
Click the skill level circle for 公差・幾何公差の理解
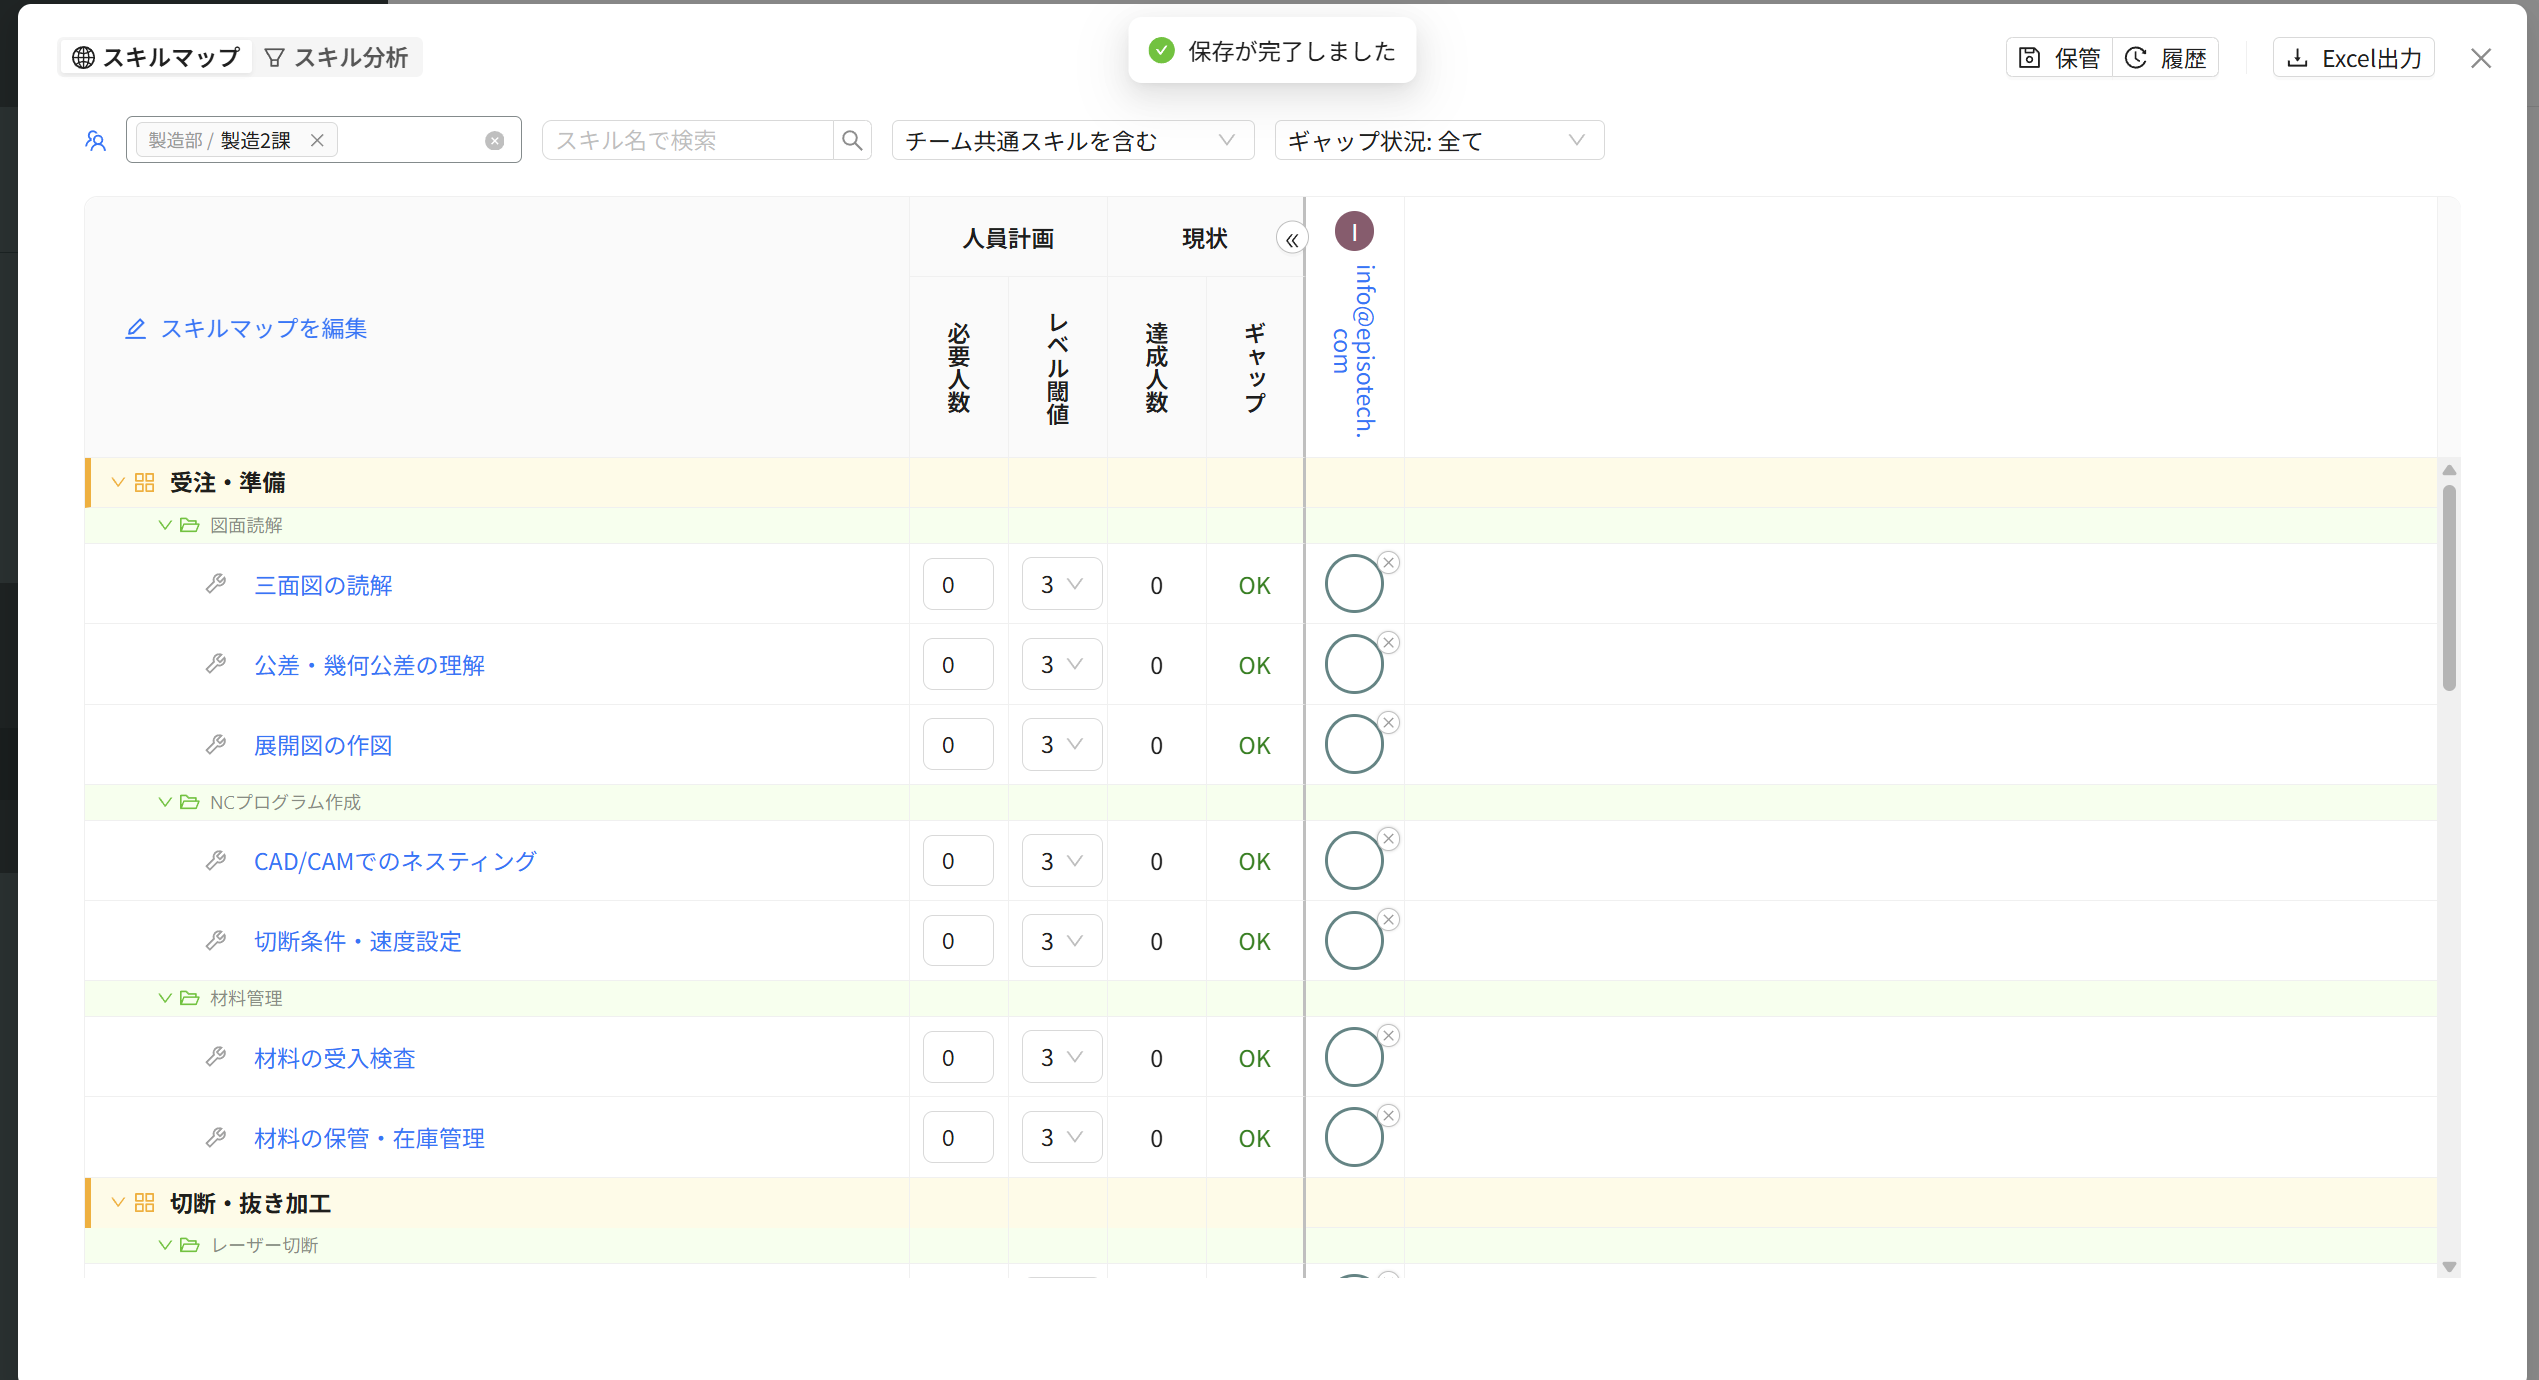[1354, 664]
